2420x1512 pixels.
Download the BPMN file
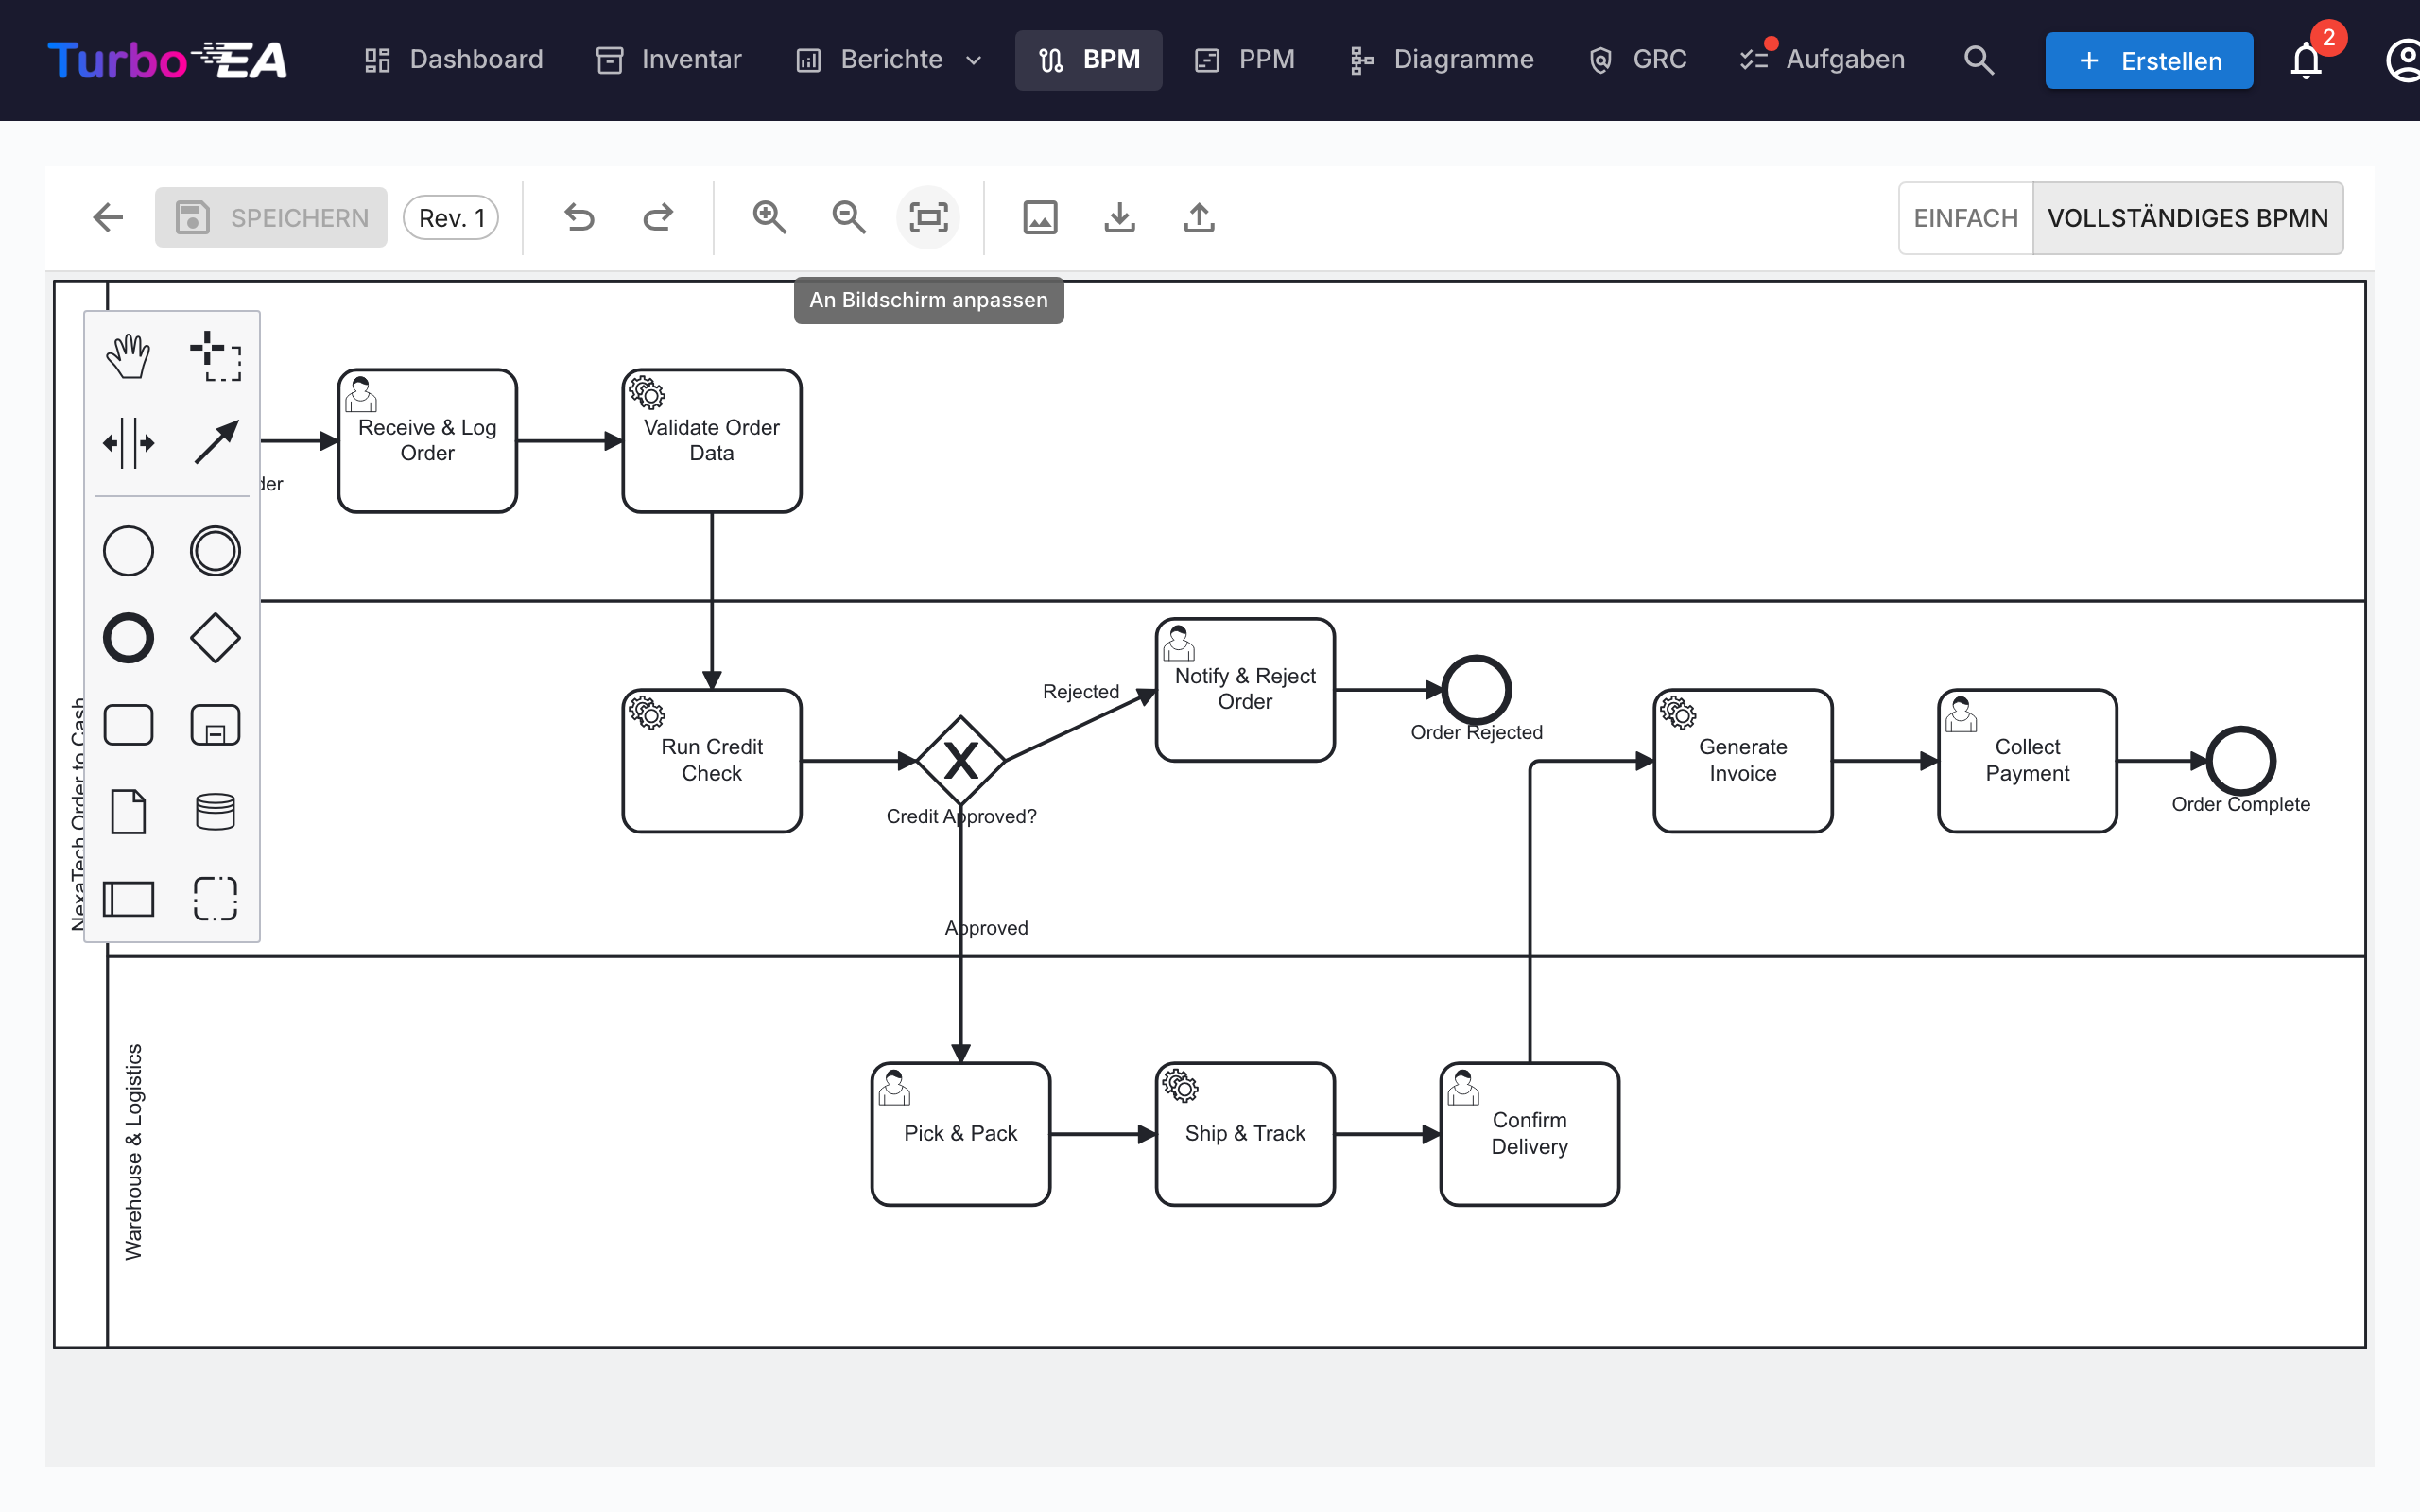click(1120, 217)
